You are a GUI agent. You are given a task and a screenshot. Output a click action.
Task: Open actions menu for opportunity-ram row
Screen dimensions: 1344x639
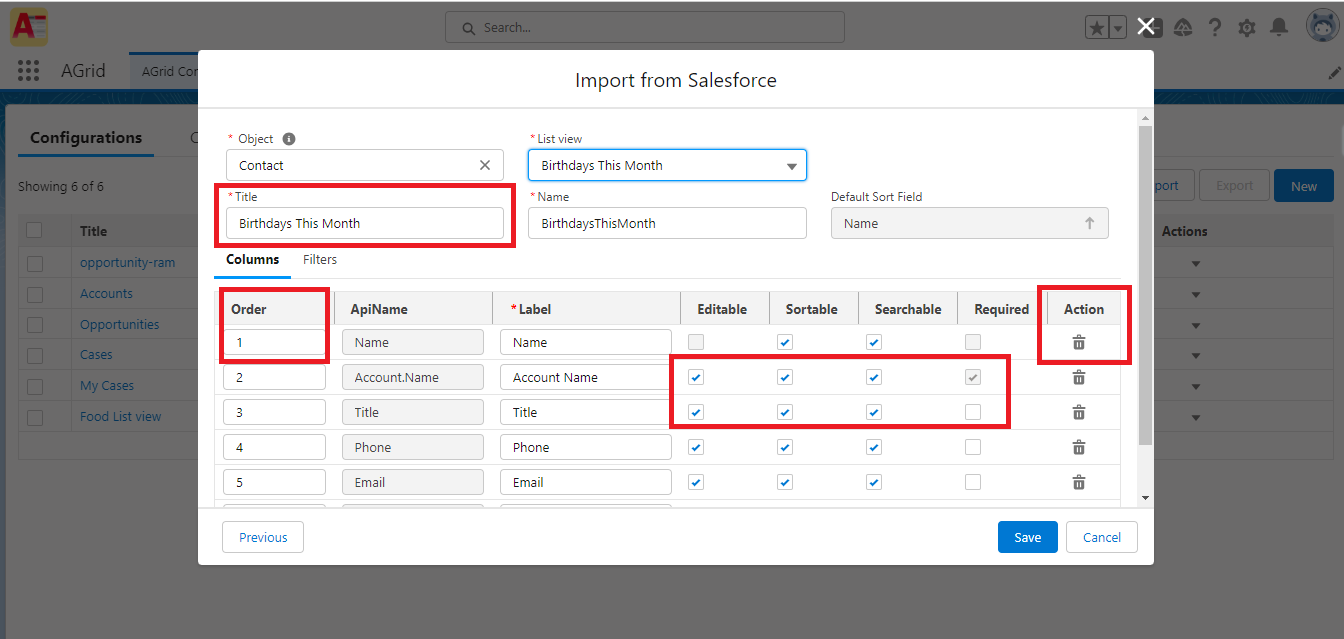coord(1195,264)
